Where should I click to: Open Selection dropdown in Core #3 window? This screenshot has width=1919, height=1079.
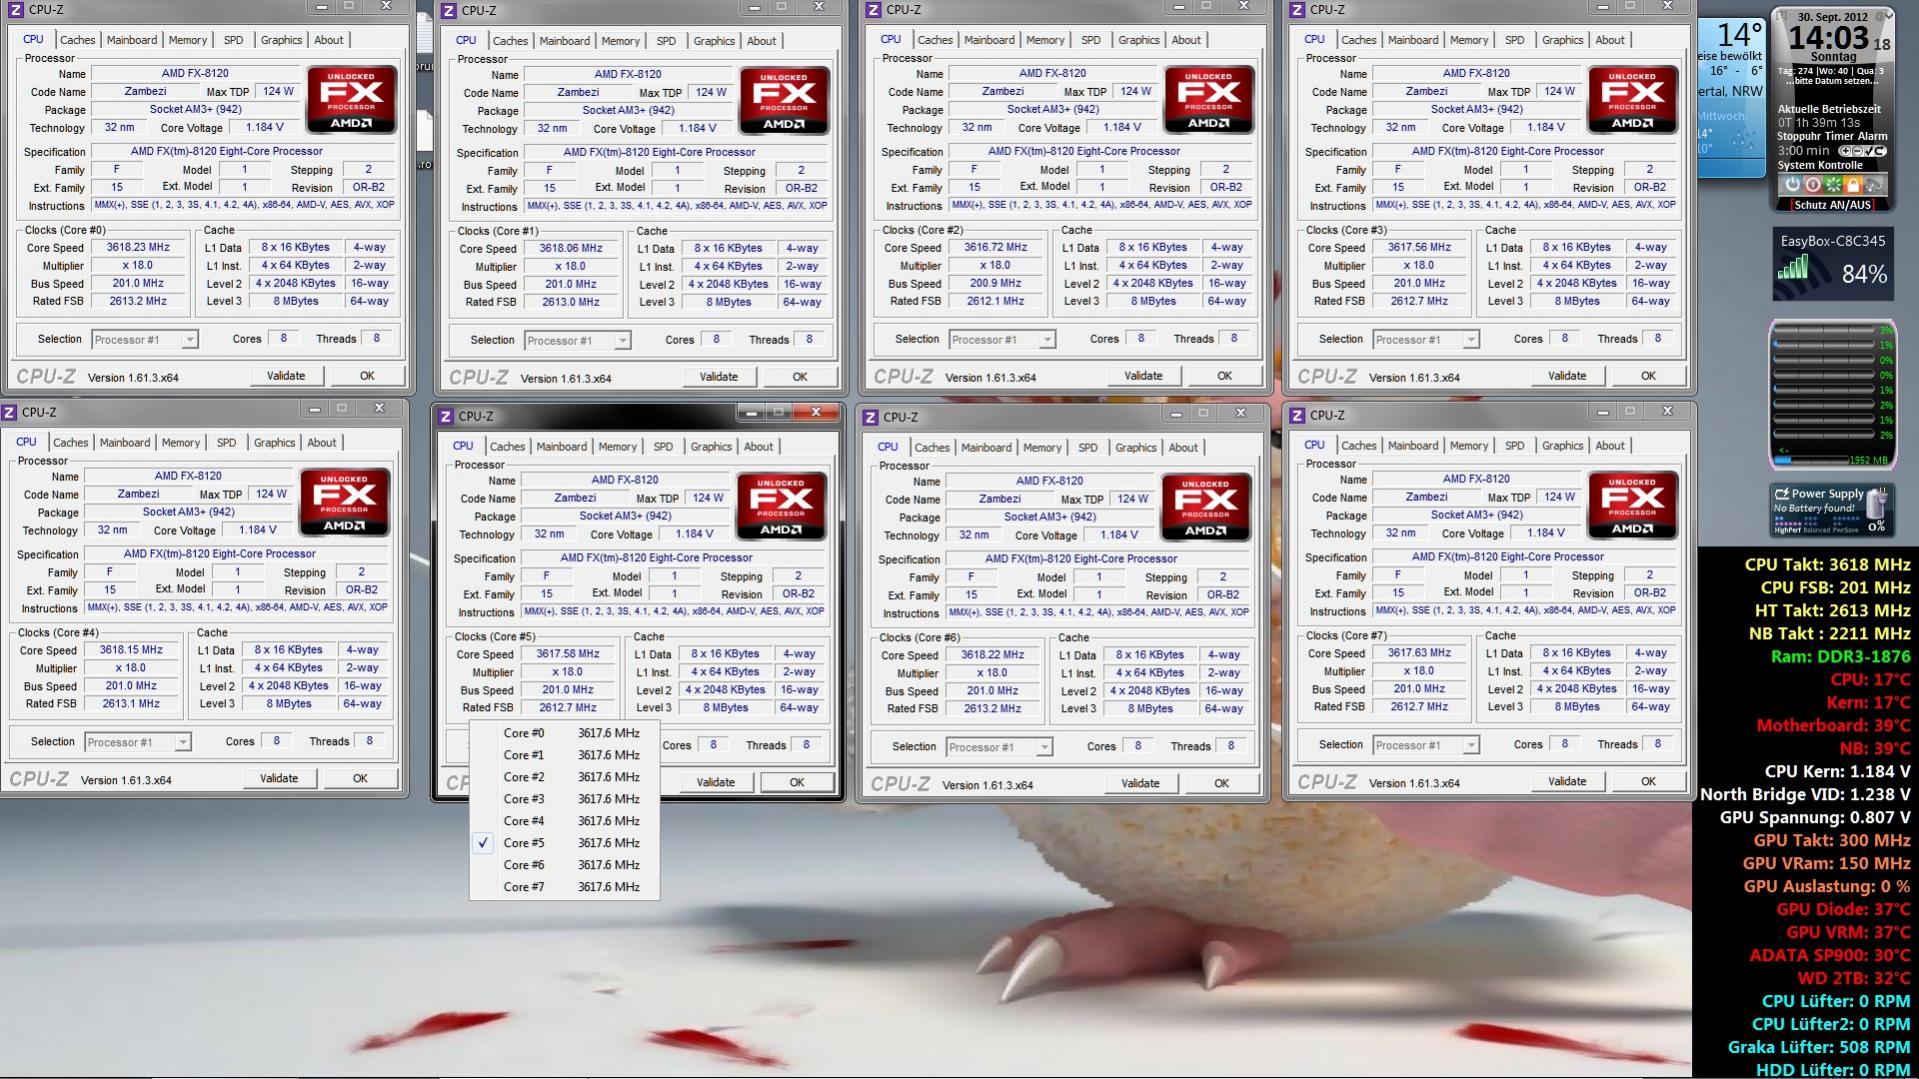tap(1426, 340)
